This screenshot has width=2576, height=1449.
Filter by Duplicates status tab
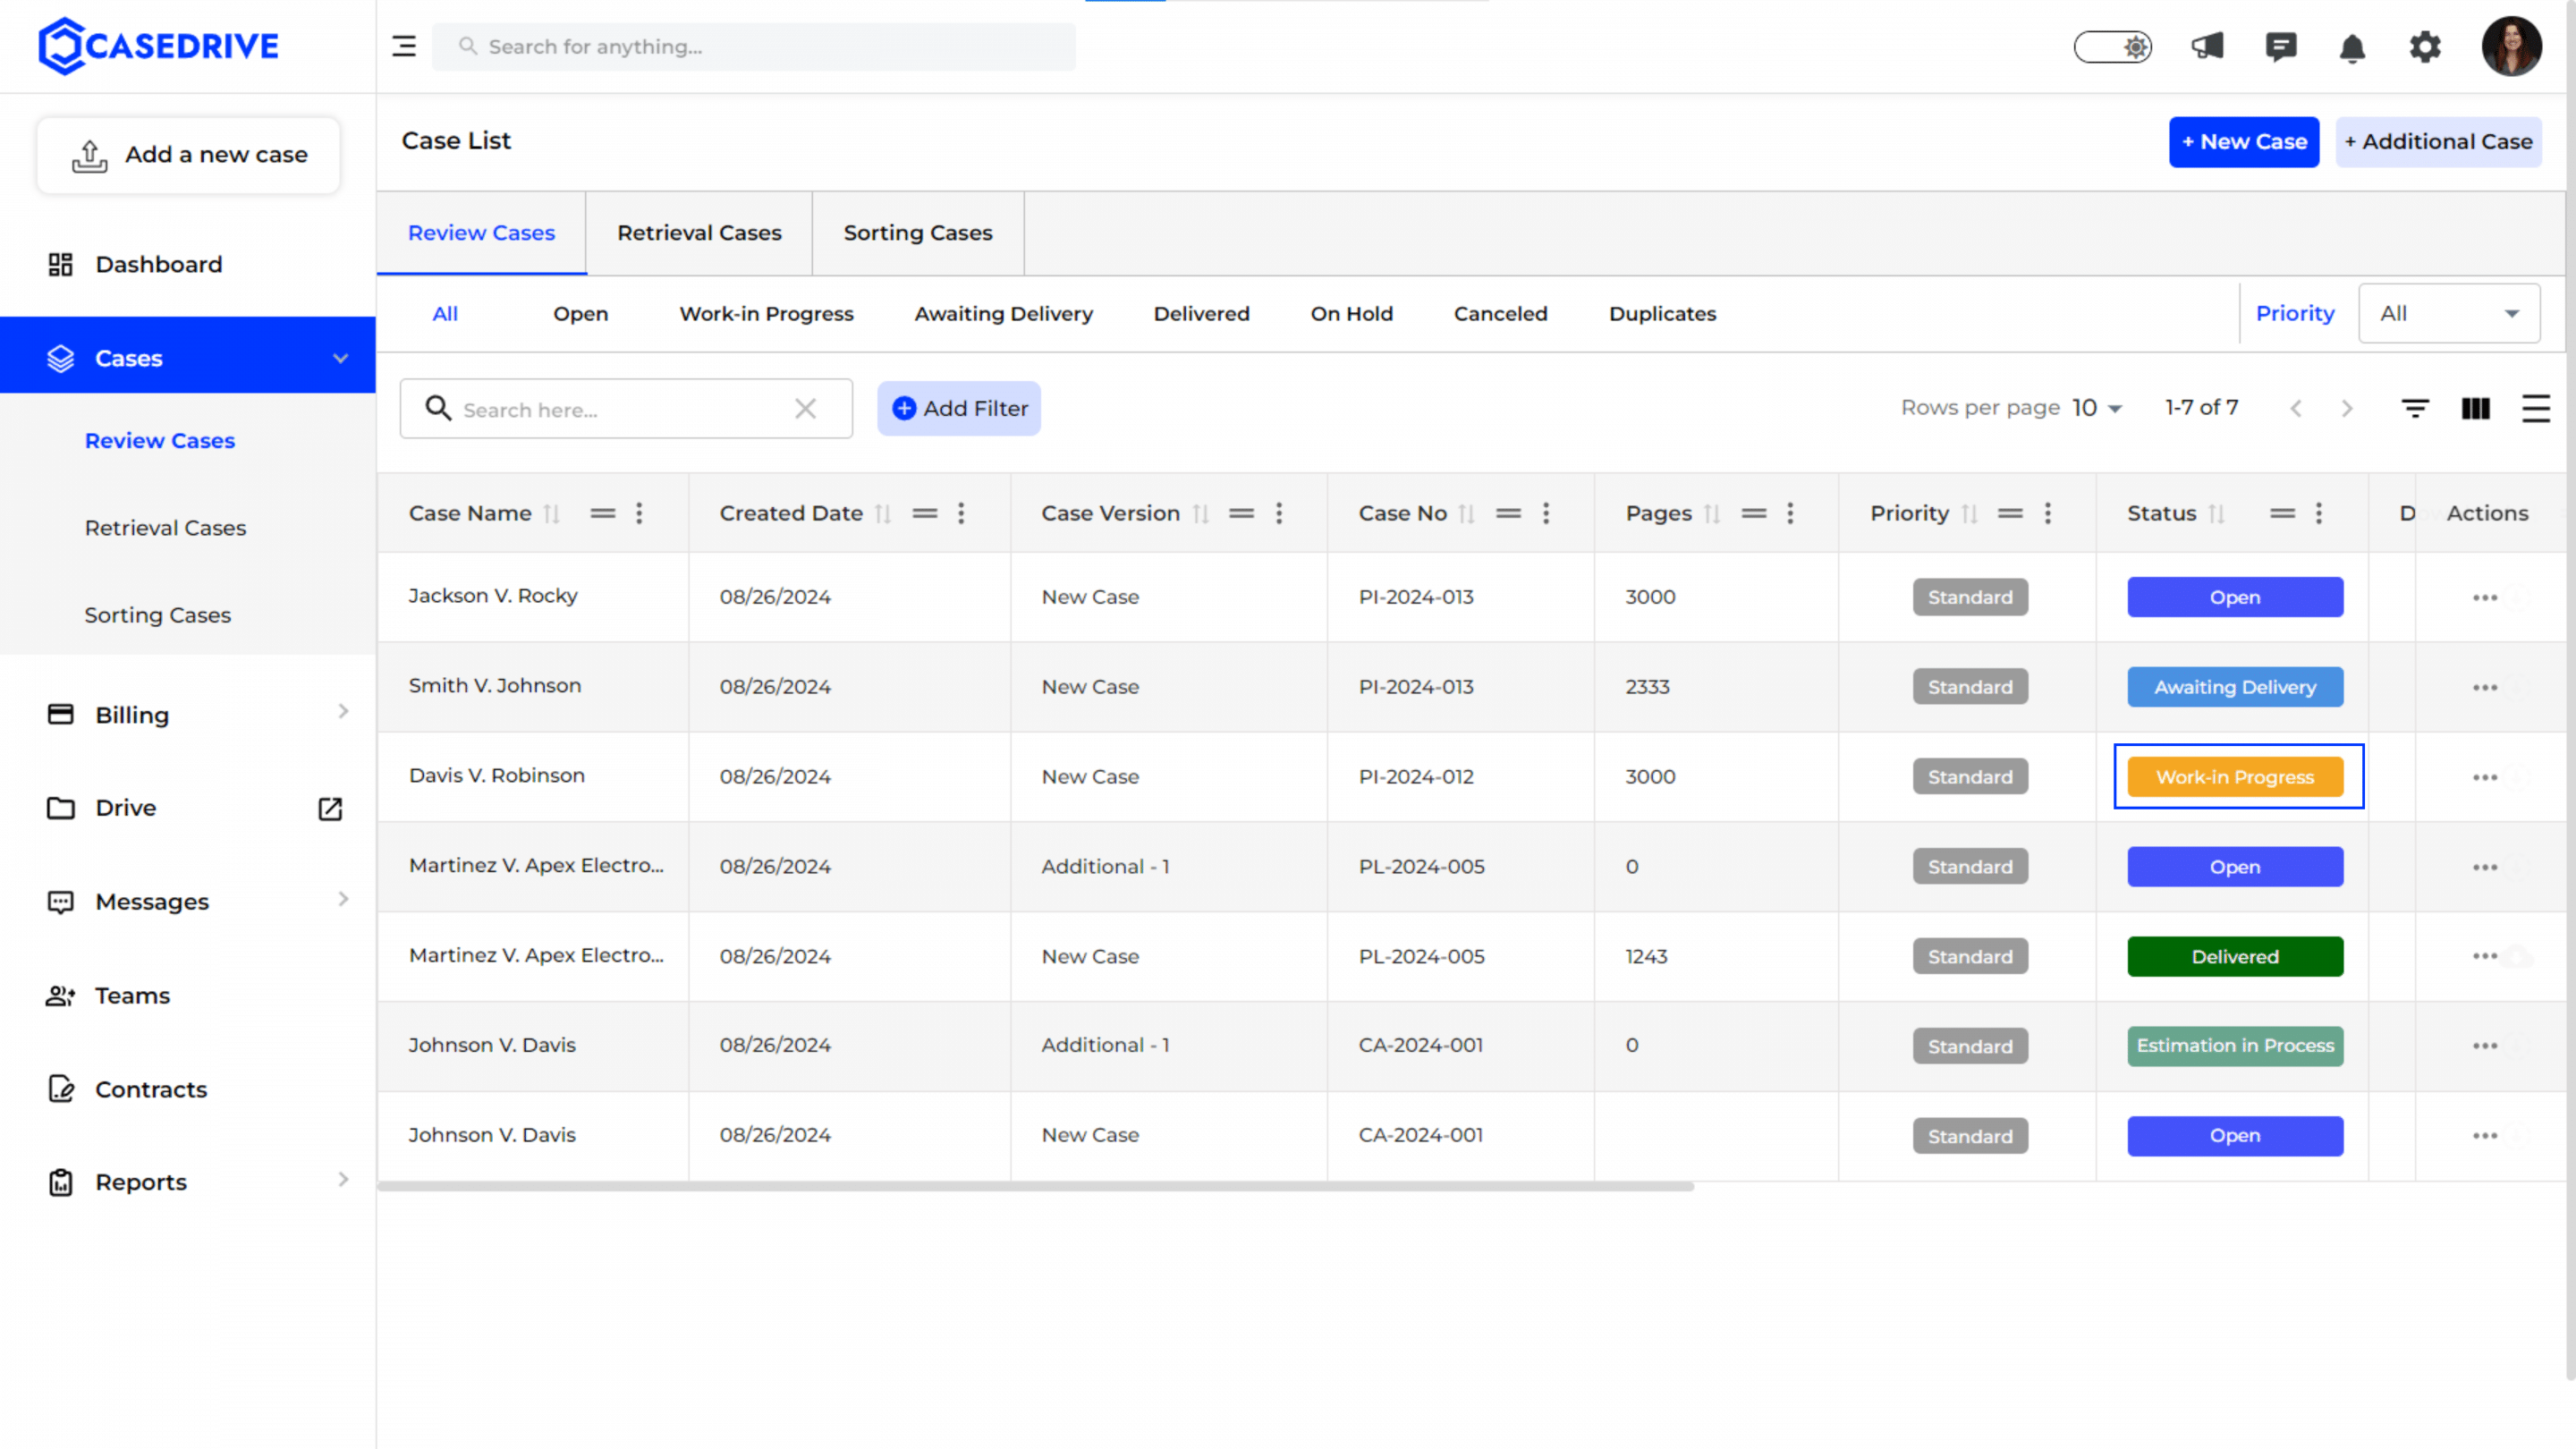pyautogui.click(x=1662, y=314)
